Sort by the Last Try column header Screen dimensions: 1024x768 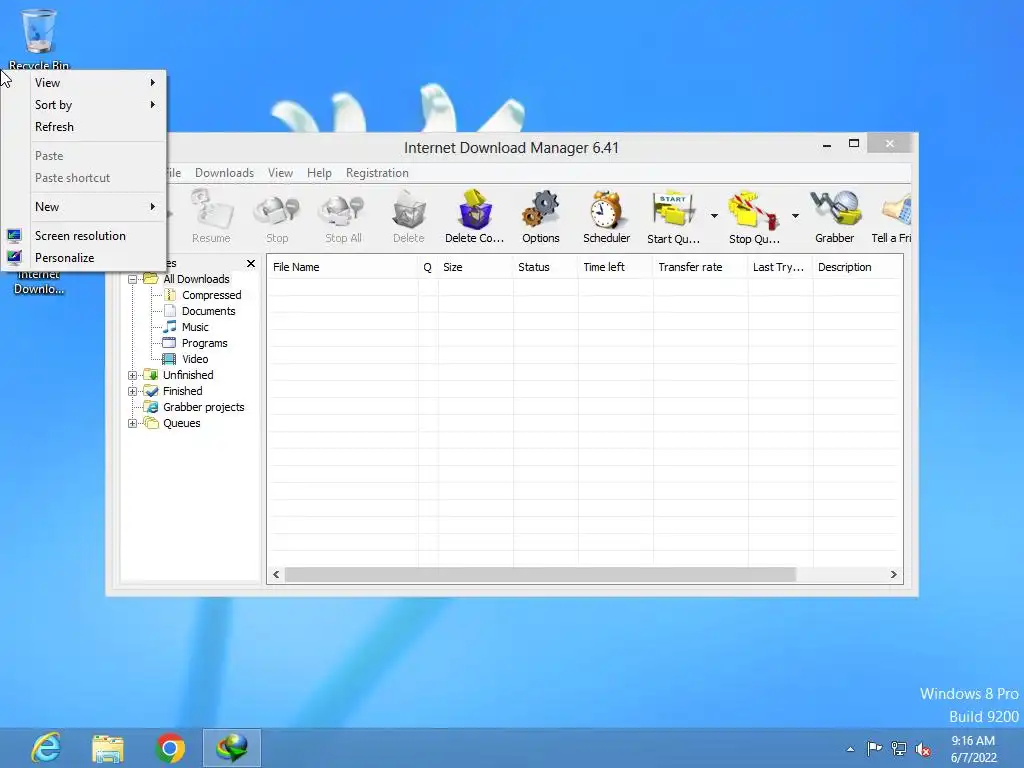tap(780, 266)
